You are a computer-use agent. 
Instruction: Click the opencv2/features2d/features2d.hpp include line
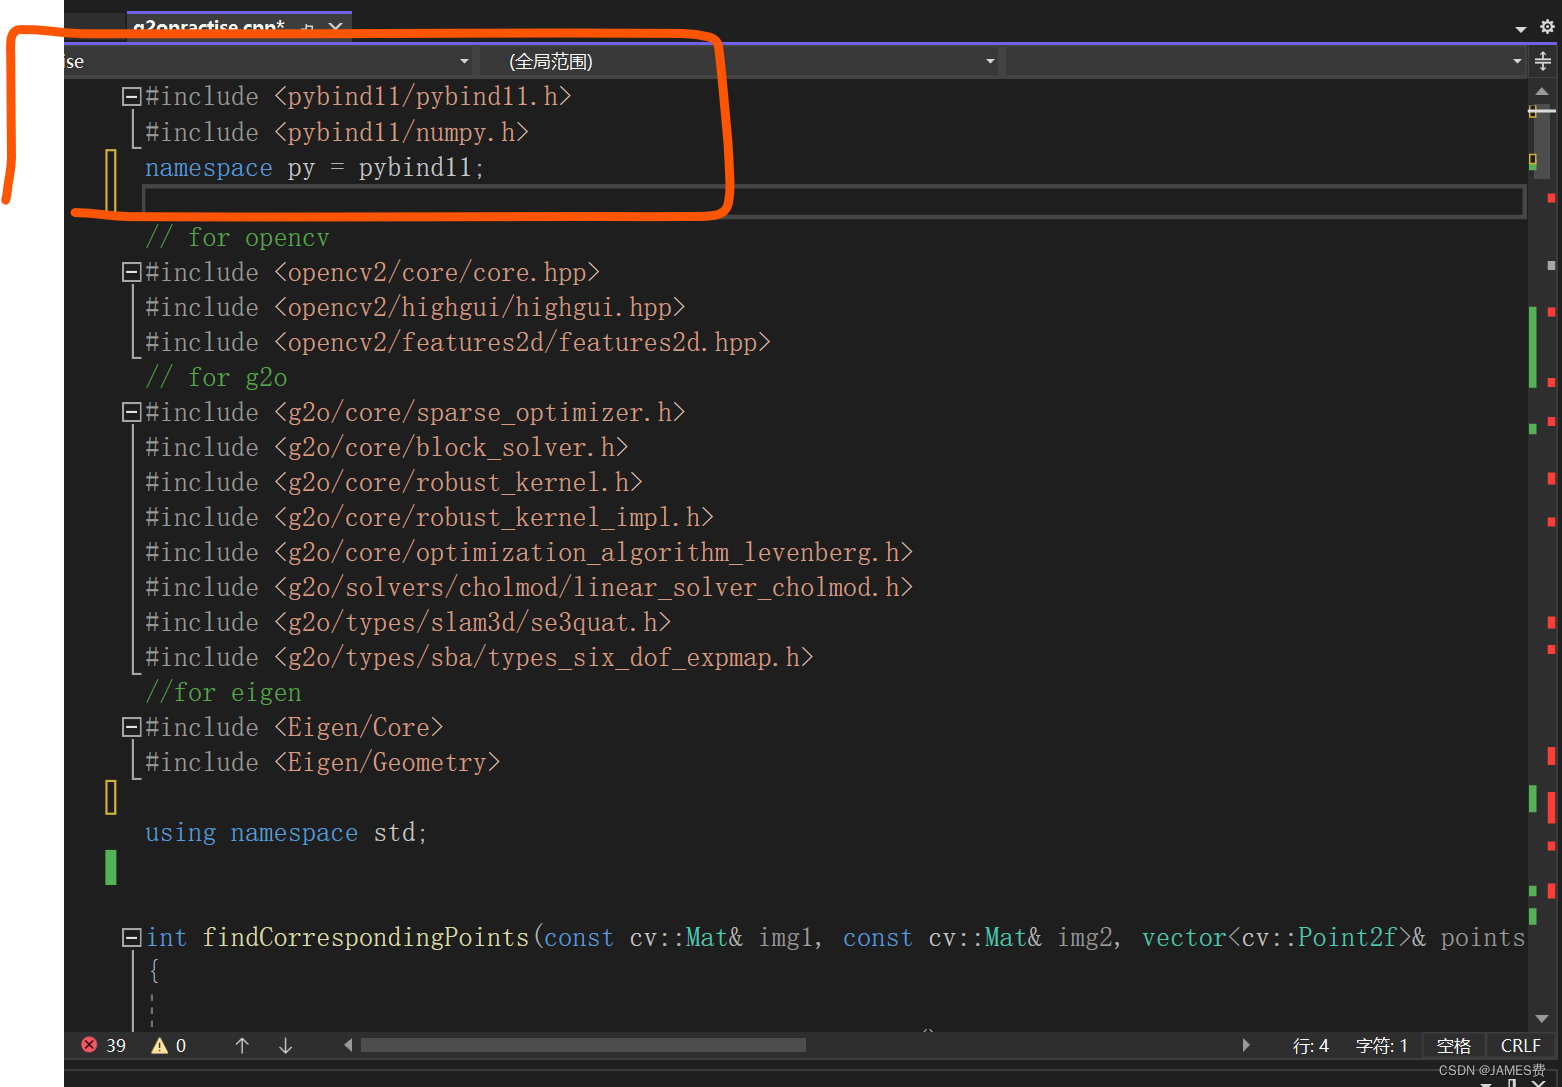pos(458,342)
